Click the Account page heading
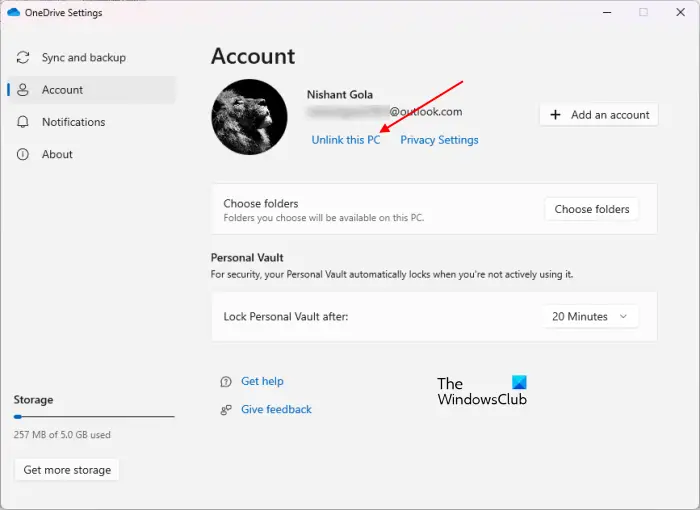Viewport: 700px width, 510px height. 253,56
